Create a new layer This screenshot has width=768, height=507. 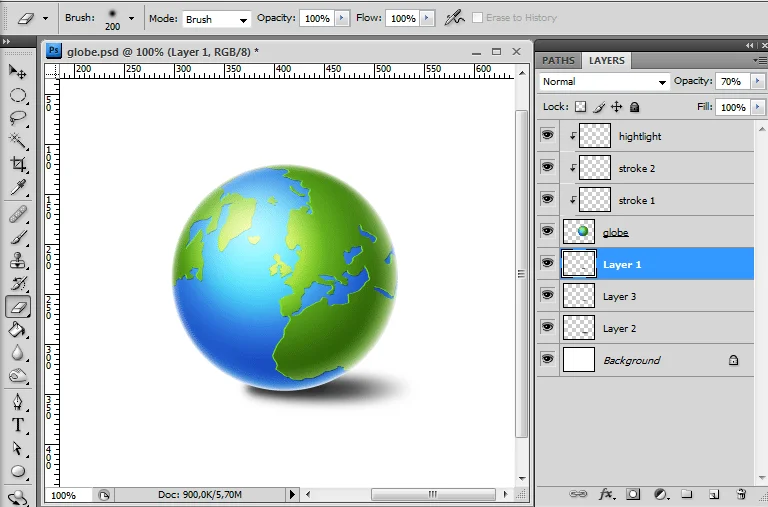click(714, 494)
